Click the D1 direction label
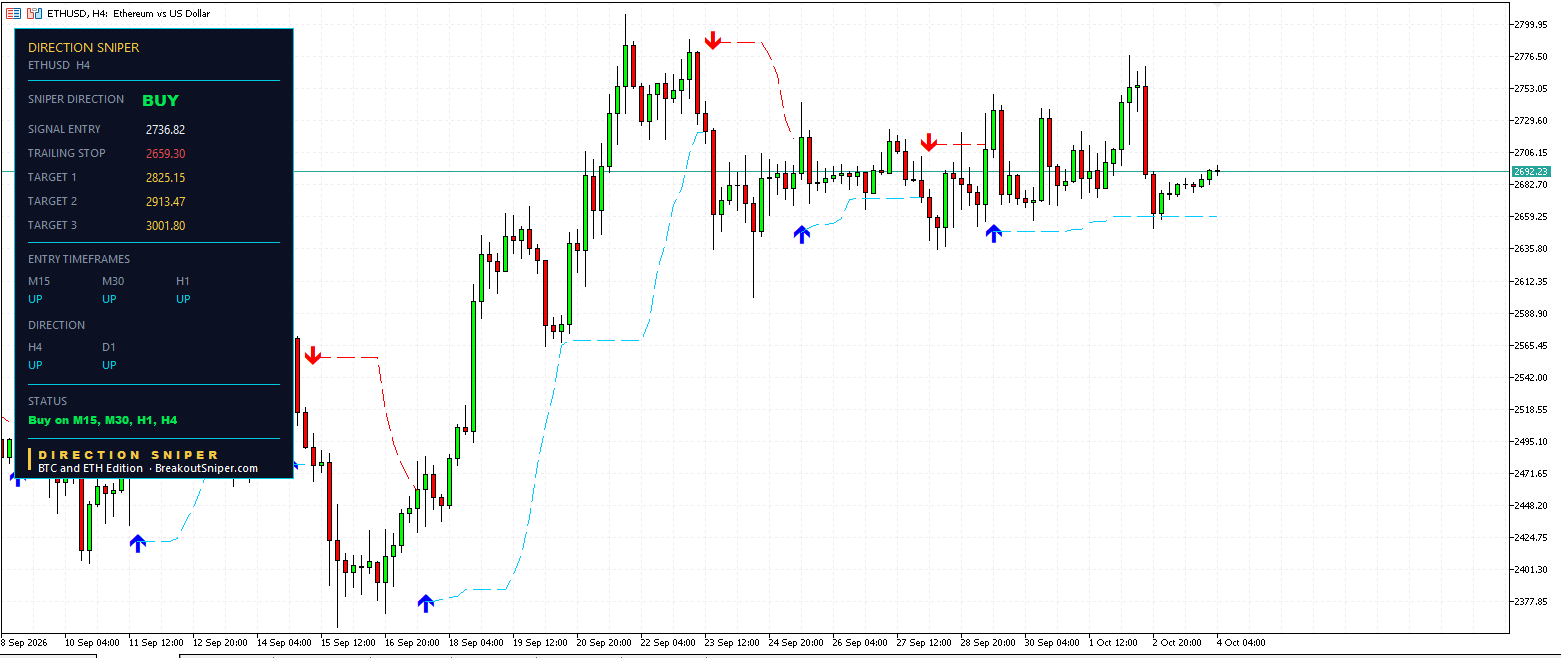The width and height of the screenshot is (1561, 658). click(x=109, y=347)
